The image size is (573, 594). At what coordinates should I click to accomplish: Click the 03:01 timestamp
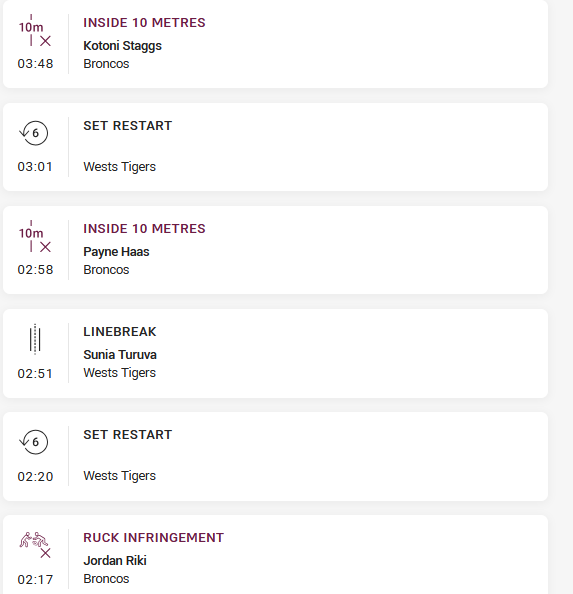point(35,167)
